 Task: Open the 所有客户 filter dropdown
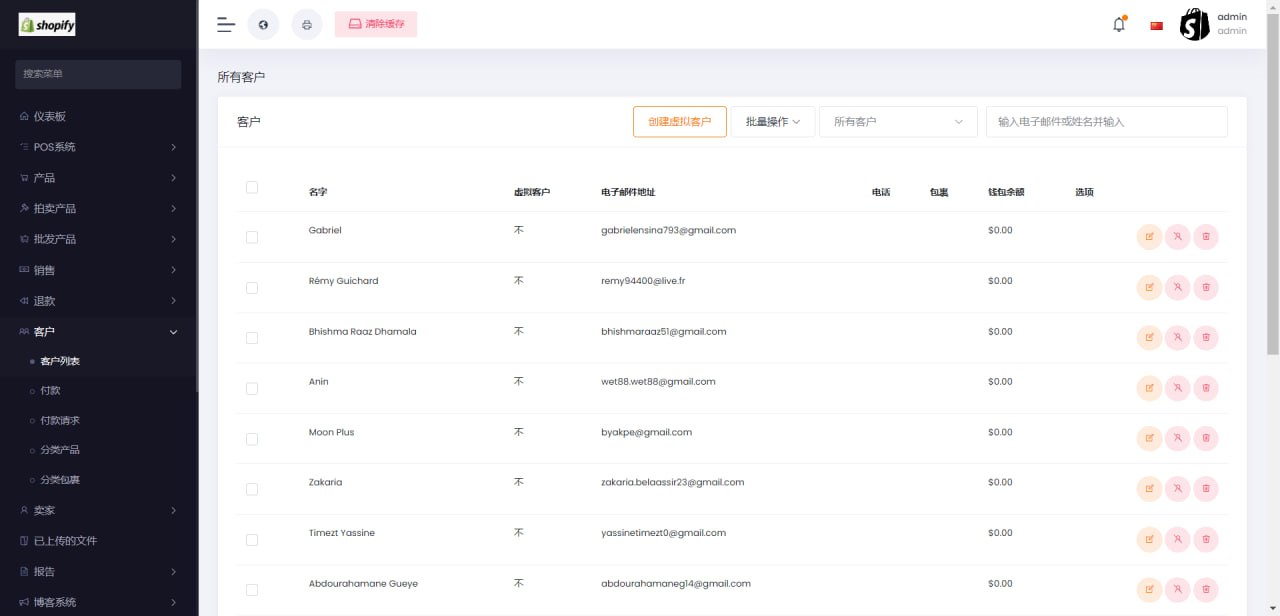tap(898, 122)
